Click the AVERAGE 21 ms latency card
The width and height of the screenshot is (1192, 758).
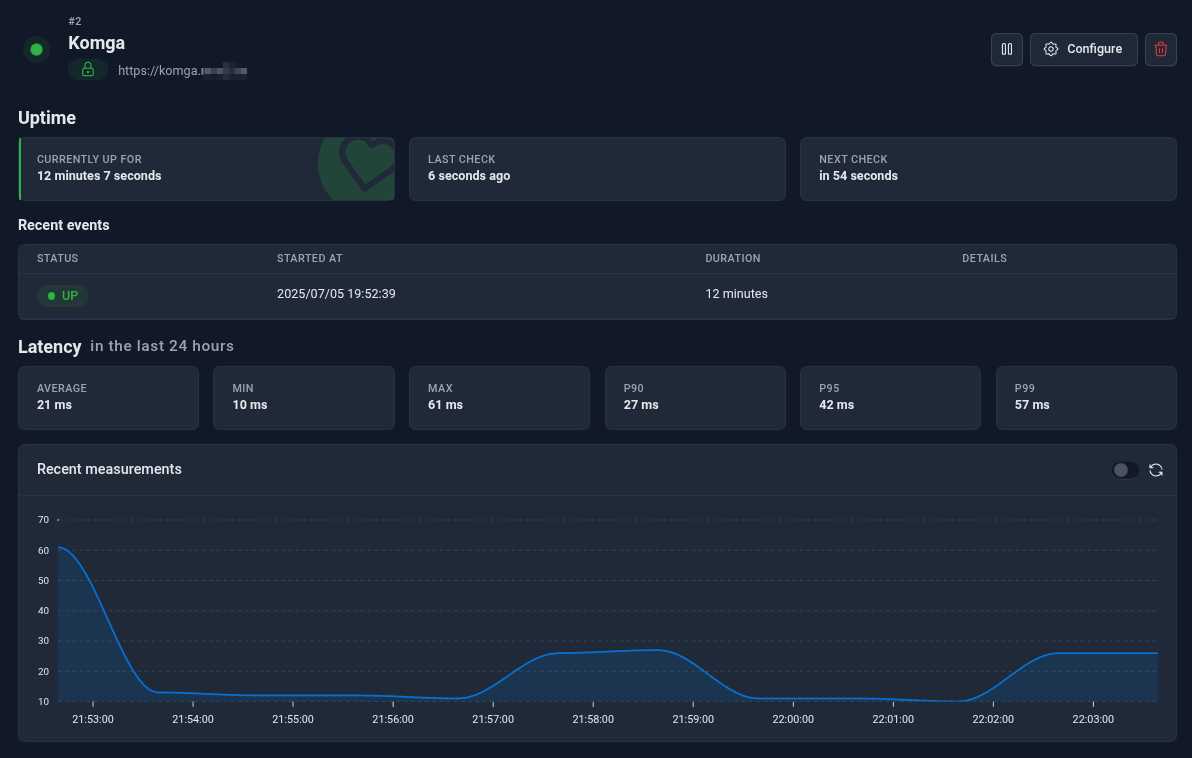coord(109,398)
